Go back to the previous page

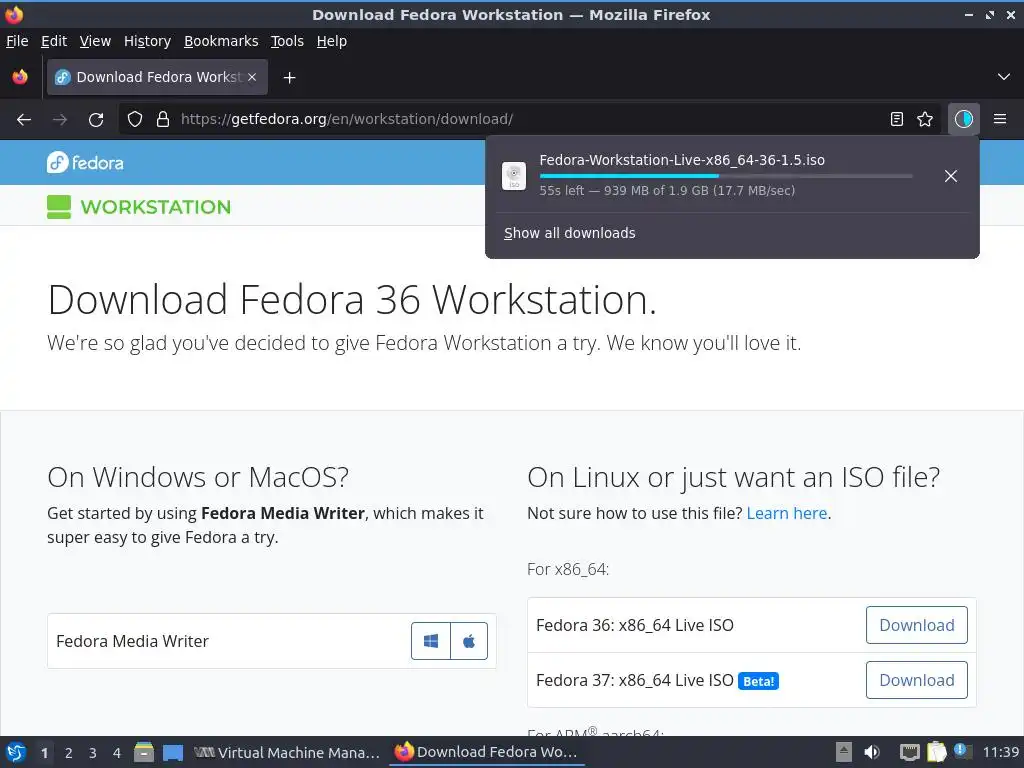(24, 119)
